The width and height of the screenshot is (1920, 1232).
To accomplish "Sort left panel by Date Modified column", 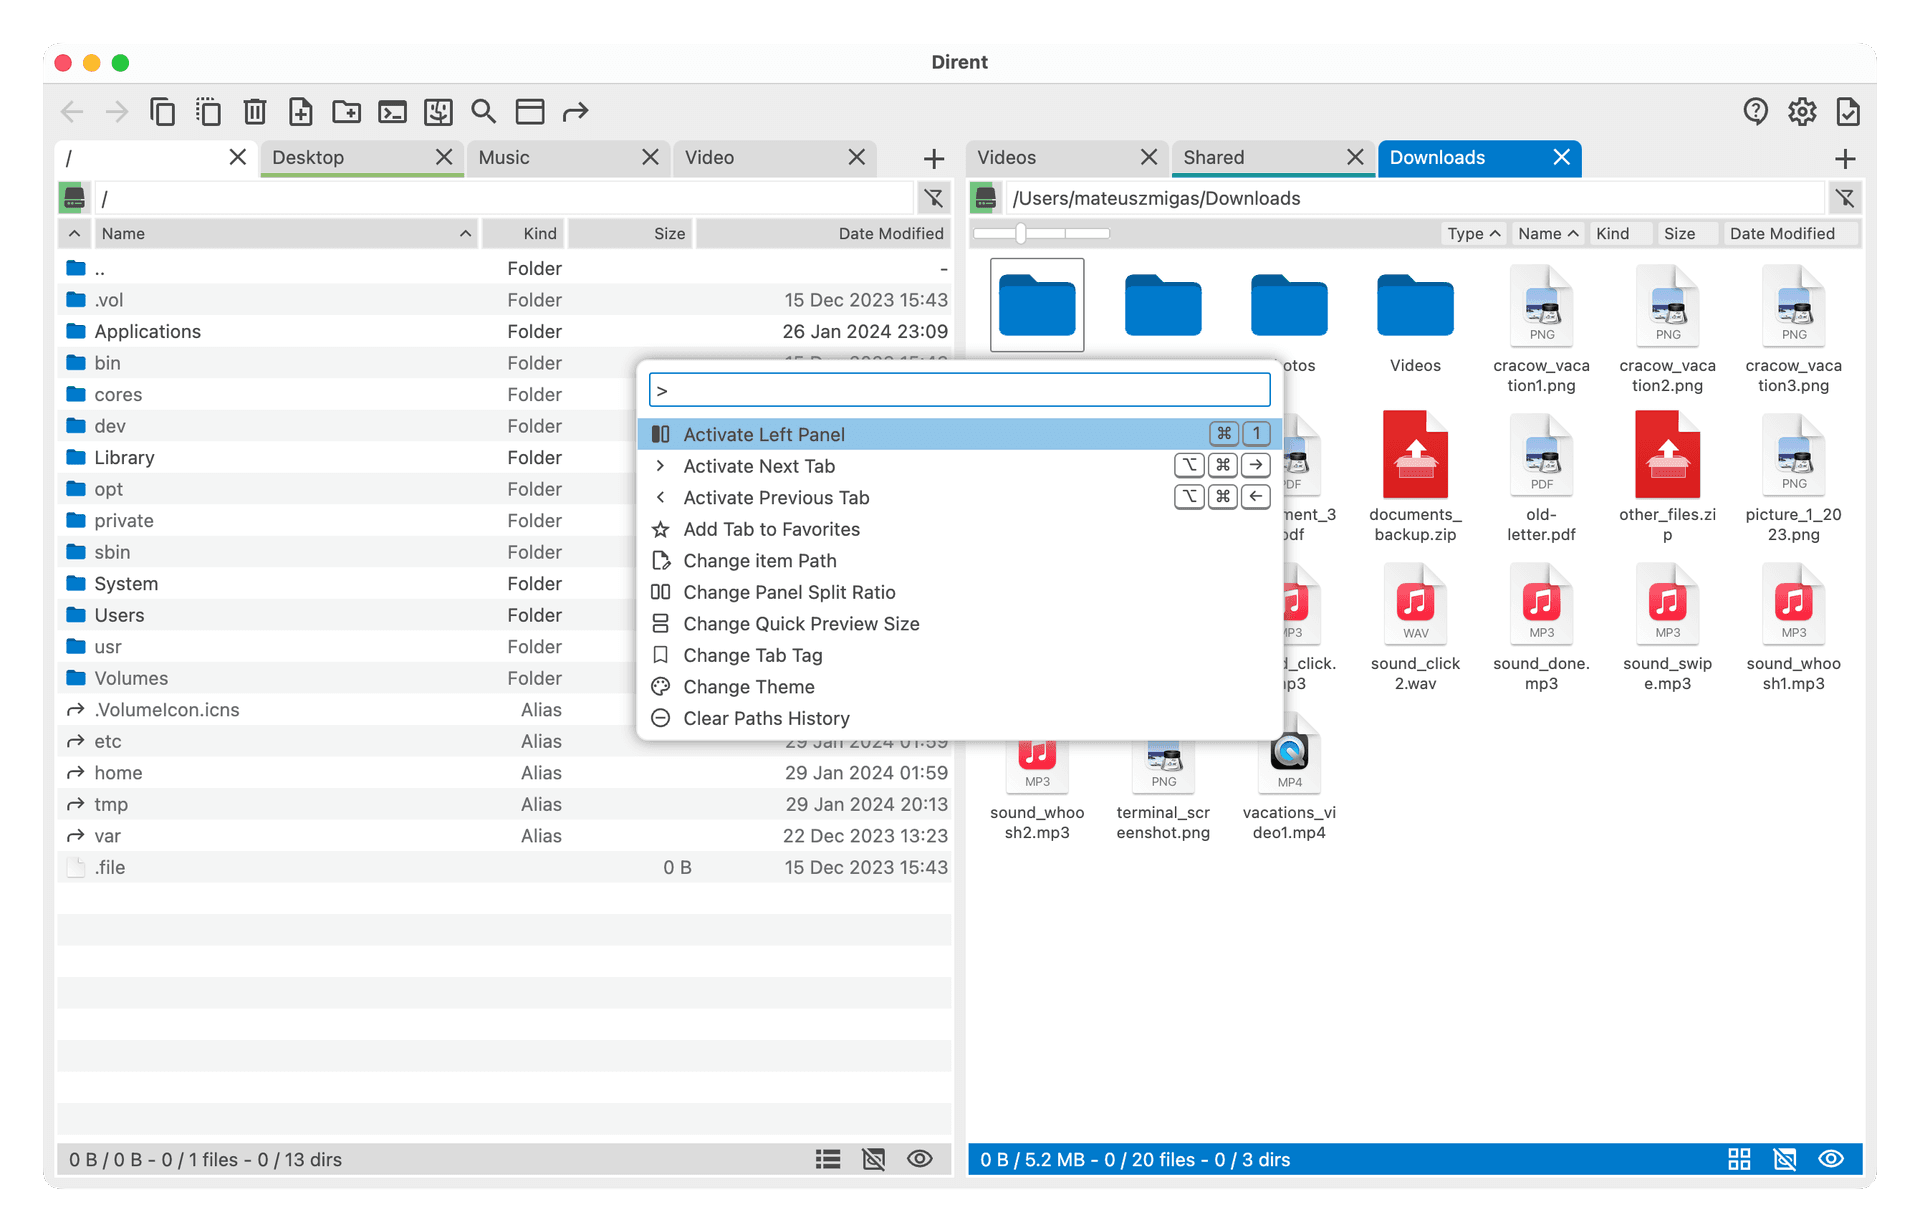I will click(x=823, y=233).
